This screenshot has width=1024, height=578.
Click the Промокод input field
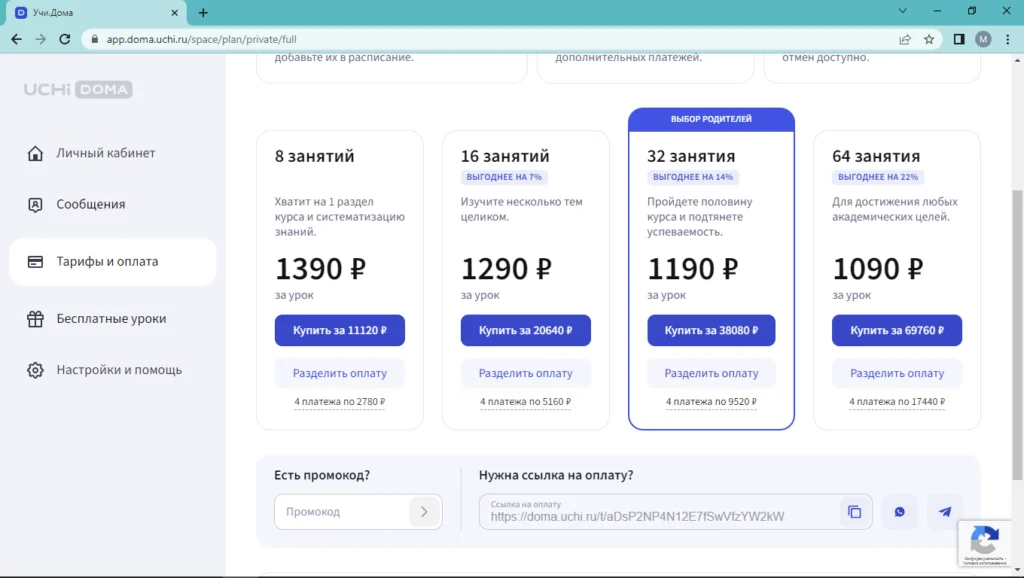[342, 512]
